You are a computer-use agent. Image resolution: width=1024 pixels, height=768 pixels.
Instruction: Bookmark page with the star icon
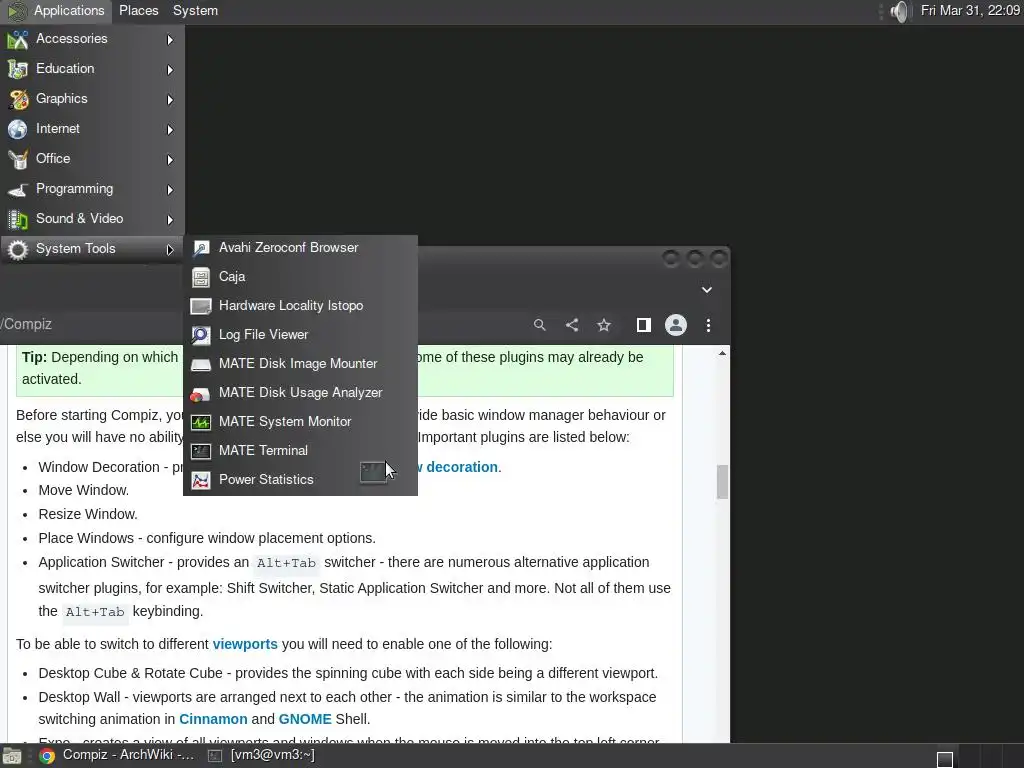point(604,325)
